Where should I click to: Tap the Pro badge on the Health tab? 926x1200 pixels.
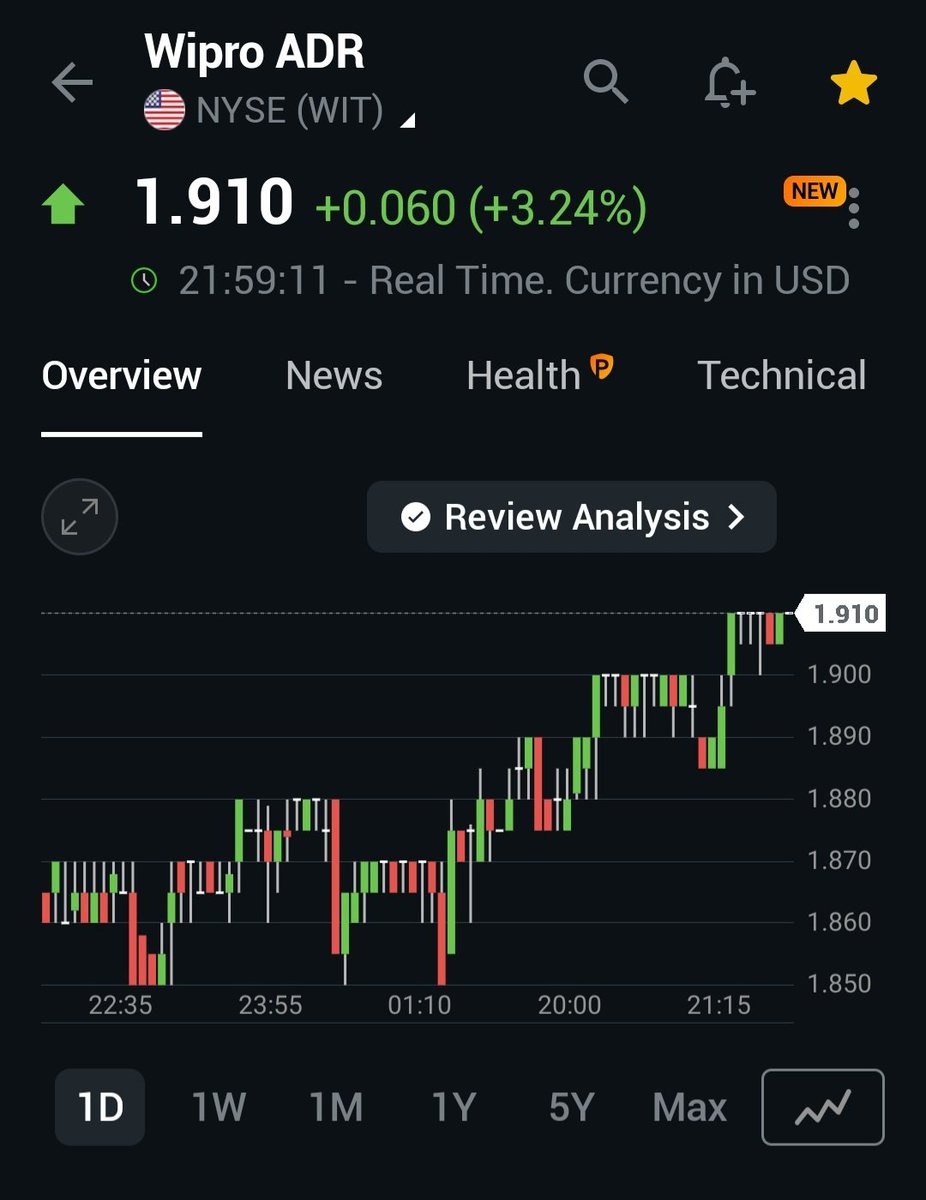click(x=602, y=367)
